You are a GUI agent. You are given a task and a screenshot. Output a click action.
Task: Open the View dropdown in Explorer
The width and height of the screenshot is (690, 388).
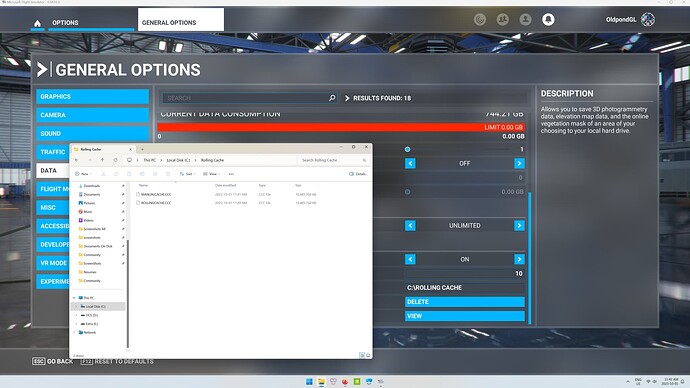[212, 174]
